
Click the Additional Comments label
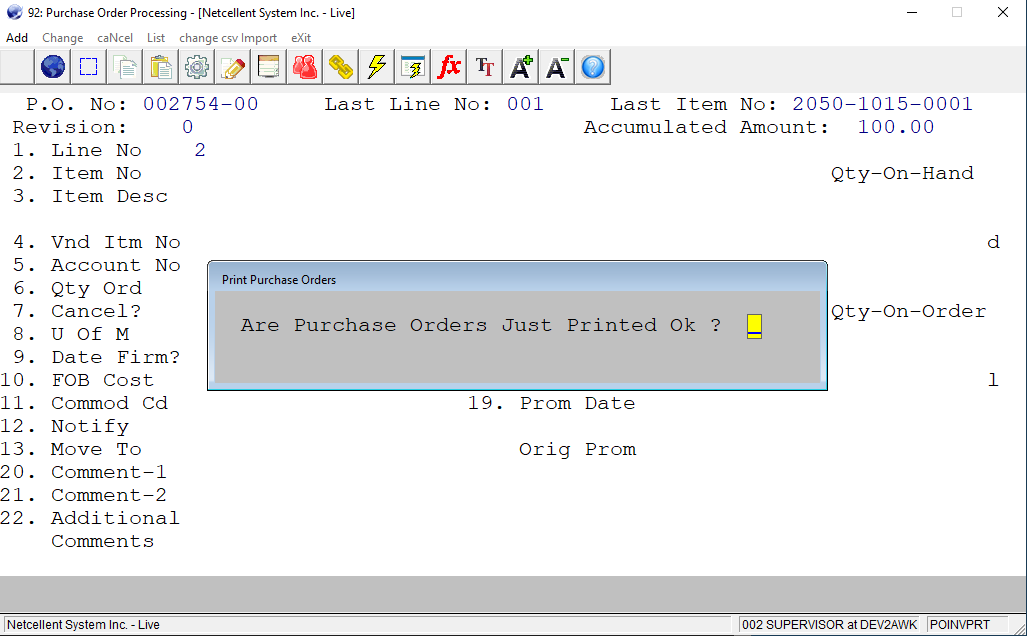click(x=115, y=529)
